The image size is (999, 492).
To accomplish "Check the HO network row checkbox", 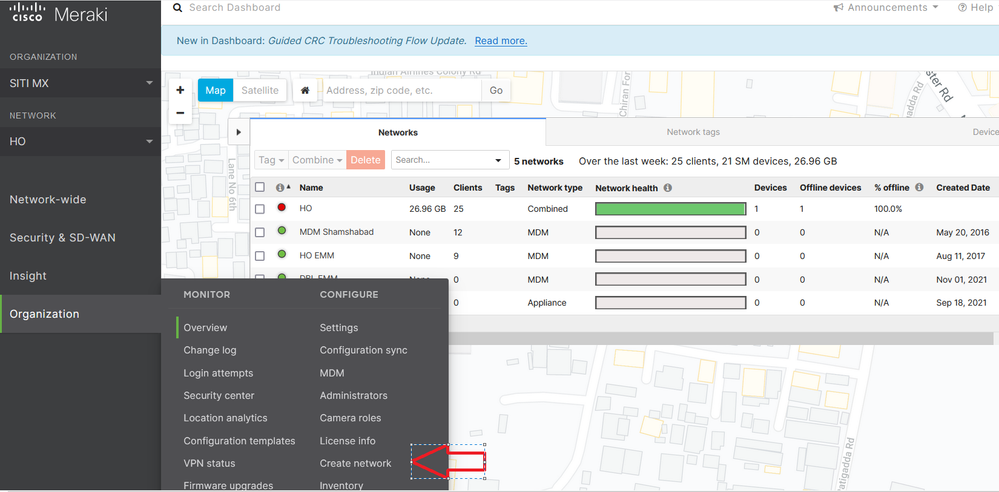I will coord(259,209).
